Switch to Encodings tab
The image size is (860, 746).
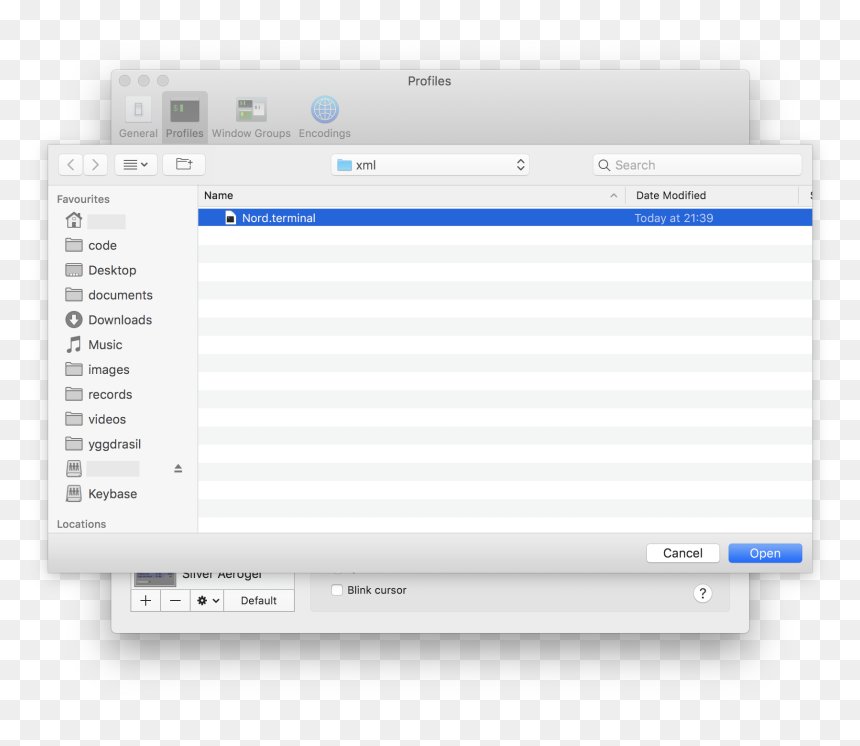(x=325, y=117)
